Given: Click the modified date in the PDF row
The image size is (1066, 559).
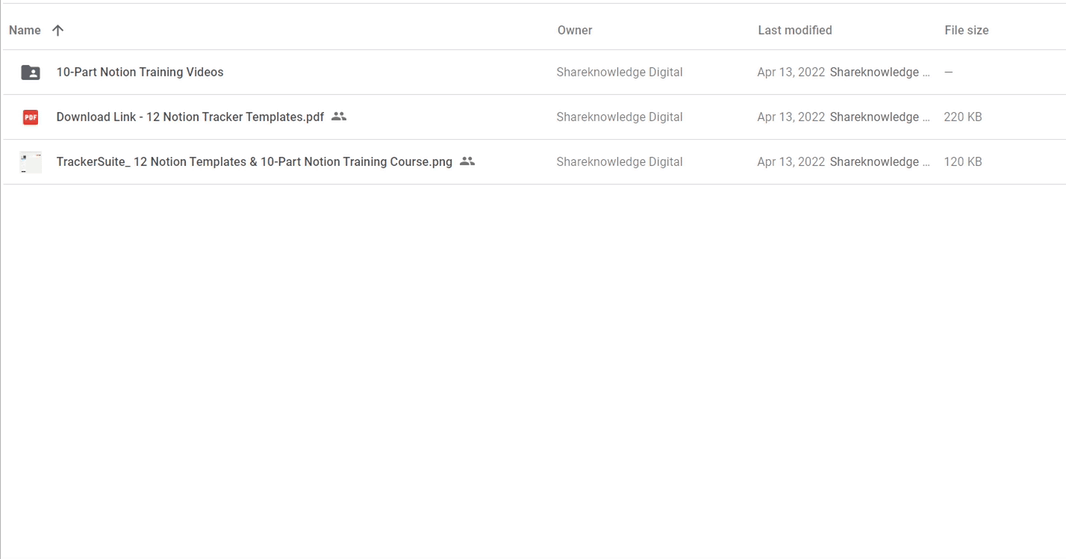Looking at the screenshot, I should click(x=791, y=117).
